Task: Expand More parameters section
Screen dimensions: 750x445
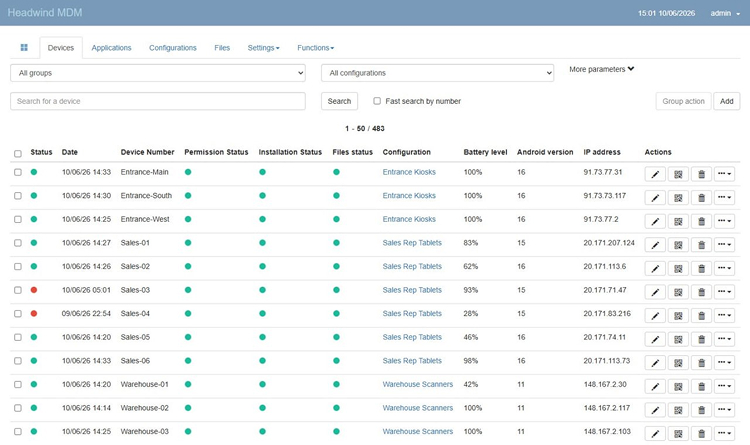Action: pos(601,69)
